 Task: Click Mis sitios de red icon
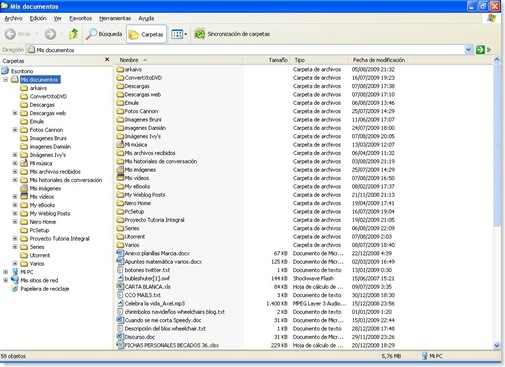(15, 280)
